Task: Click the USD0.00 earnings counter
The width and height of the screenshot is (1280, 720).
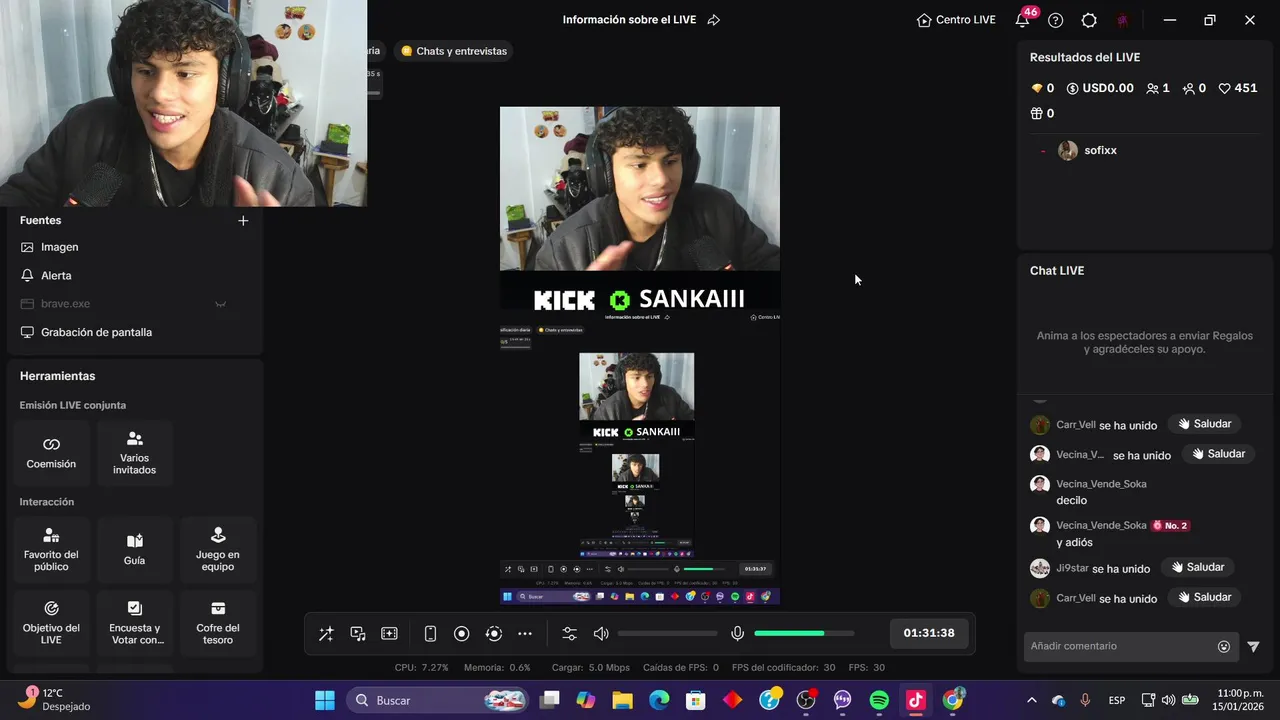Action: (1100, 88)
